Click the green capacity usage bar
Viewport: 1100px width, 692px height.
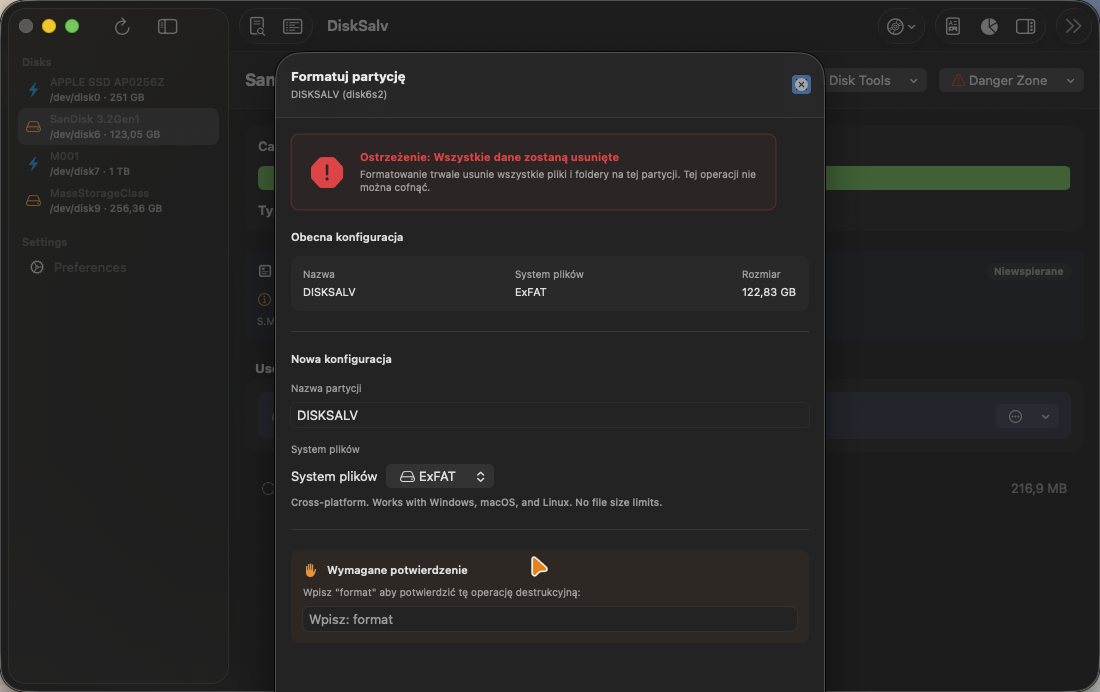pyautogui.click(x=947, y=178)
